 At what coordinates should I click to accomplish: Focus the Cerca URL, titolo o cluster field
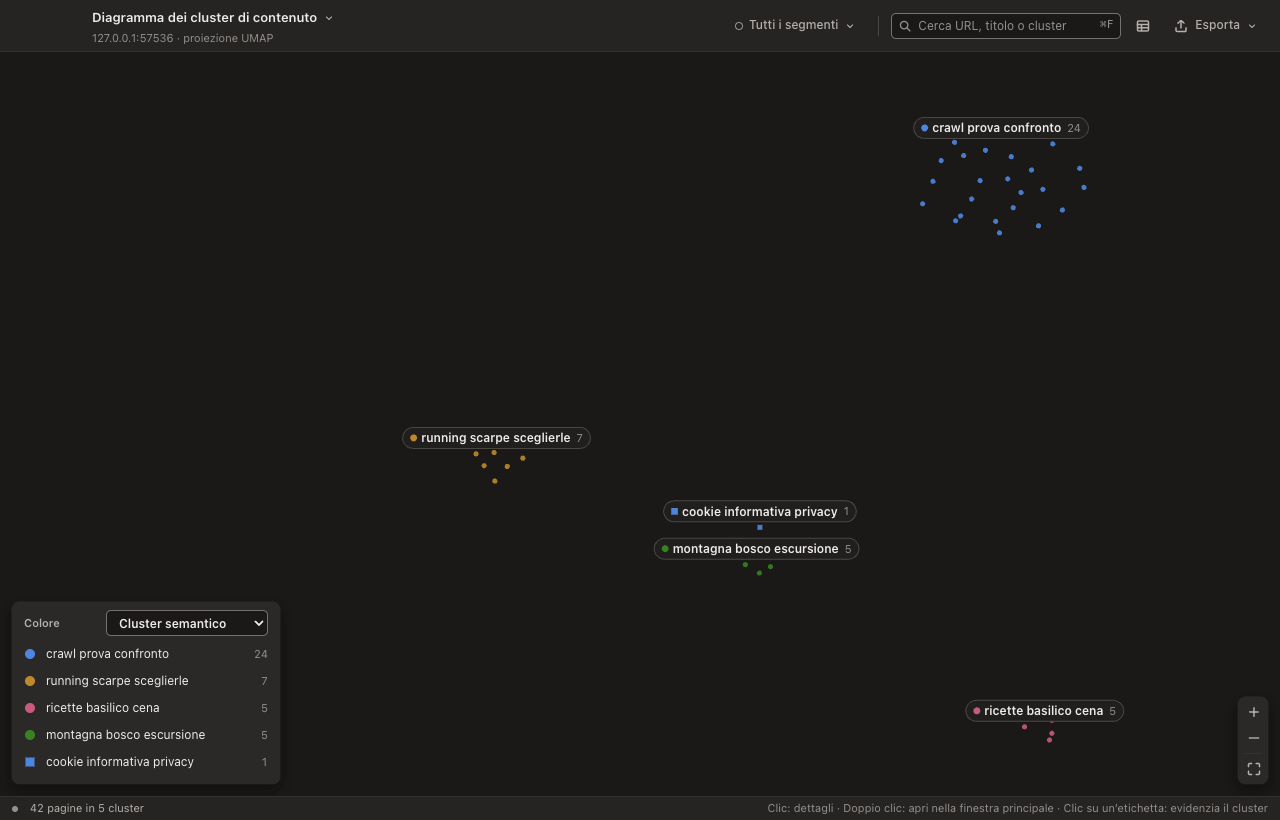1006,26
